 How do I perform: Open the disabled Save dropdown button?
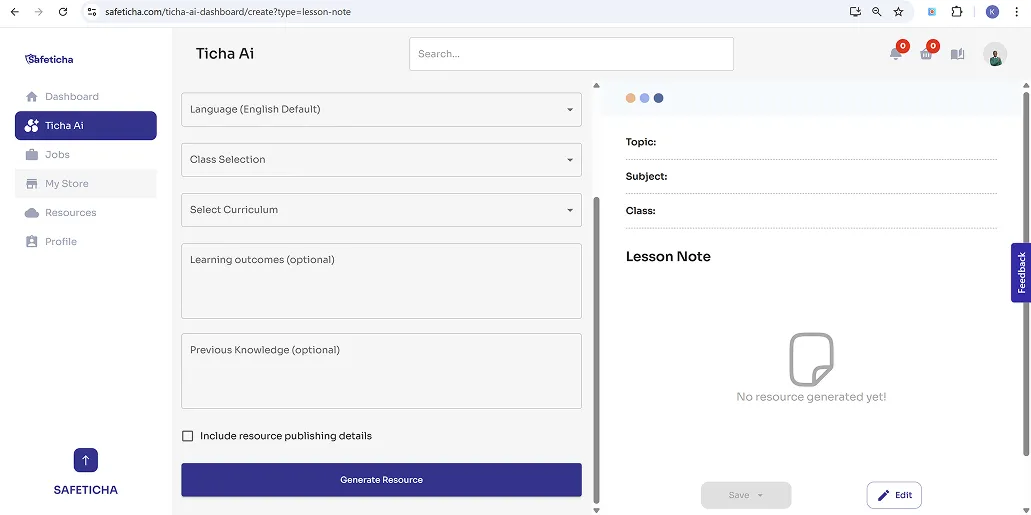(x=746, y=495)
